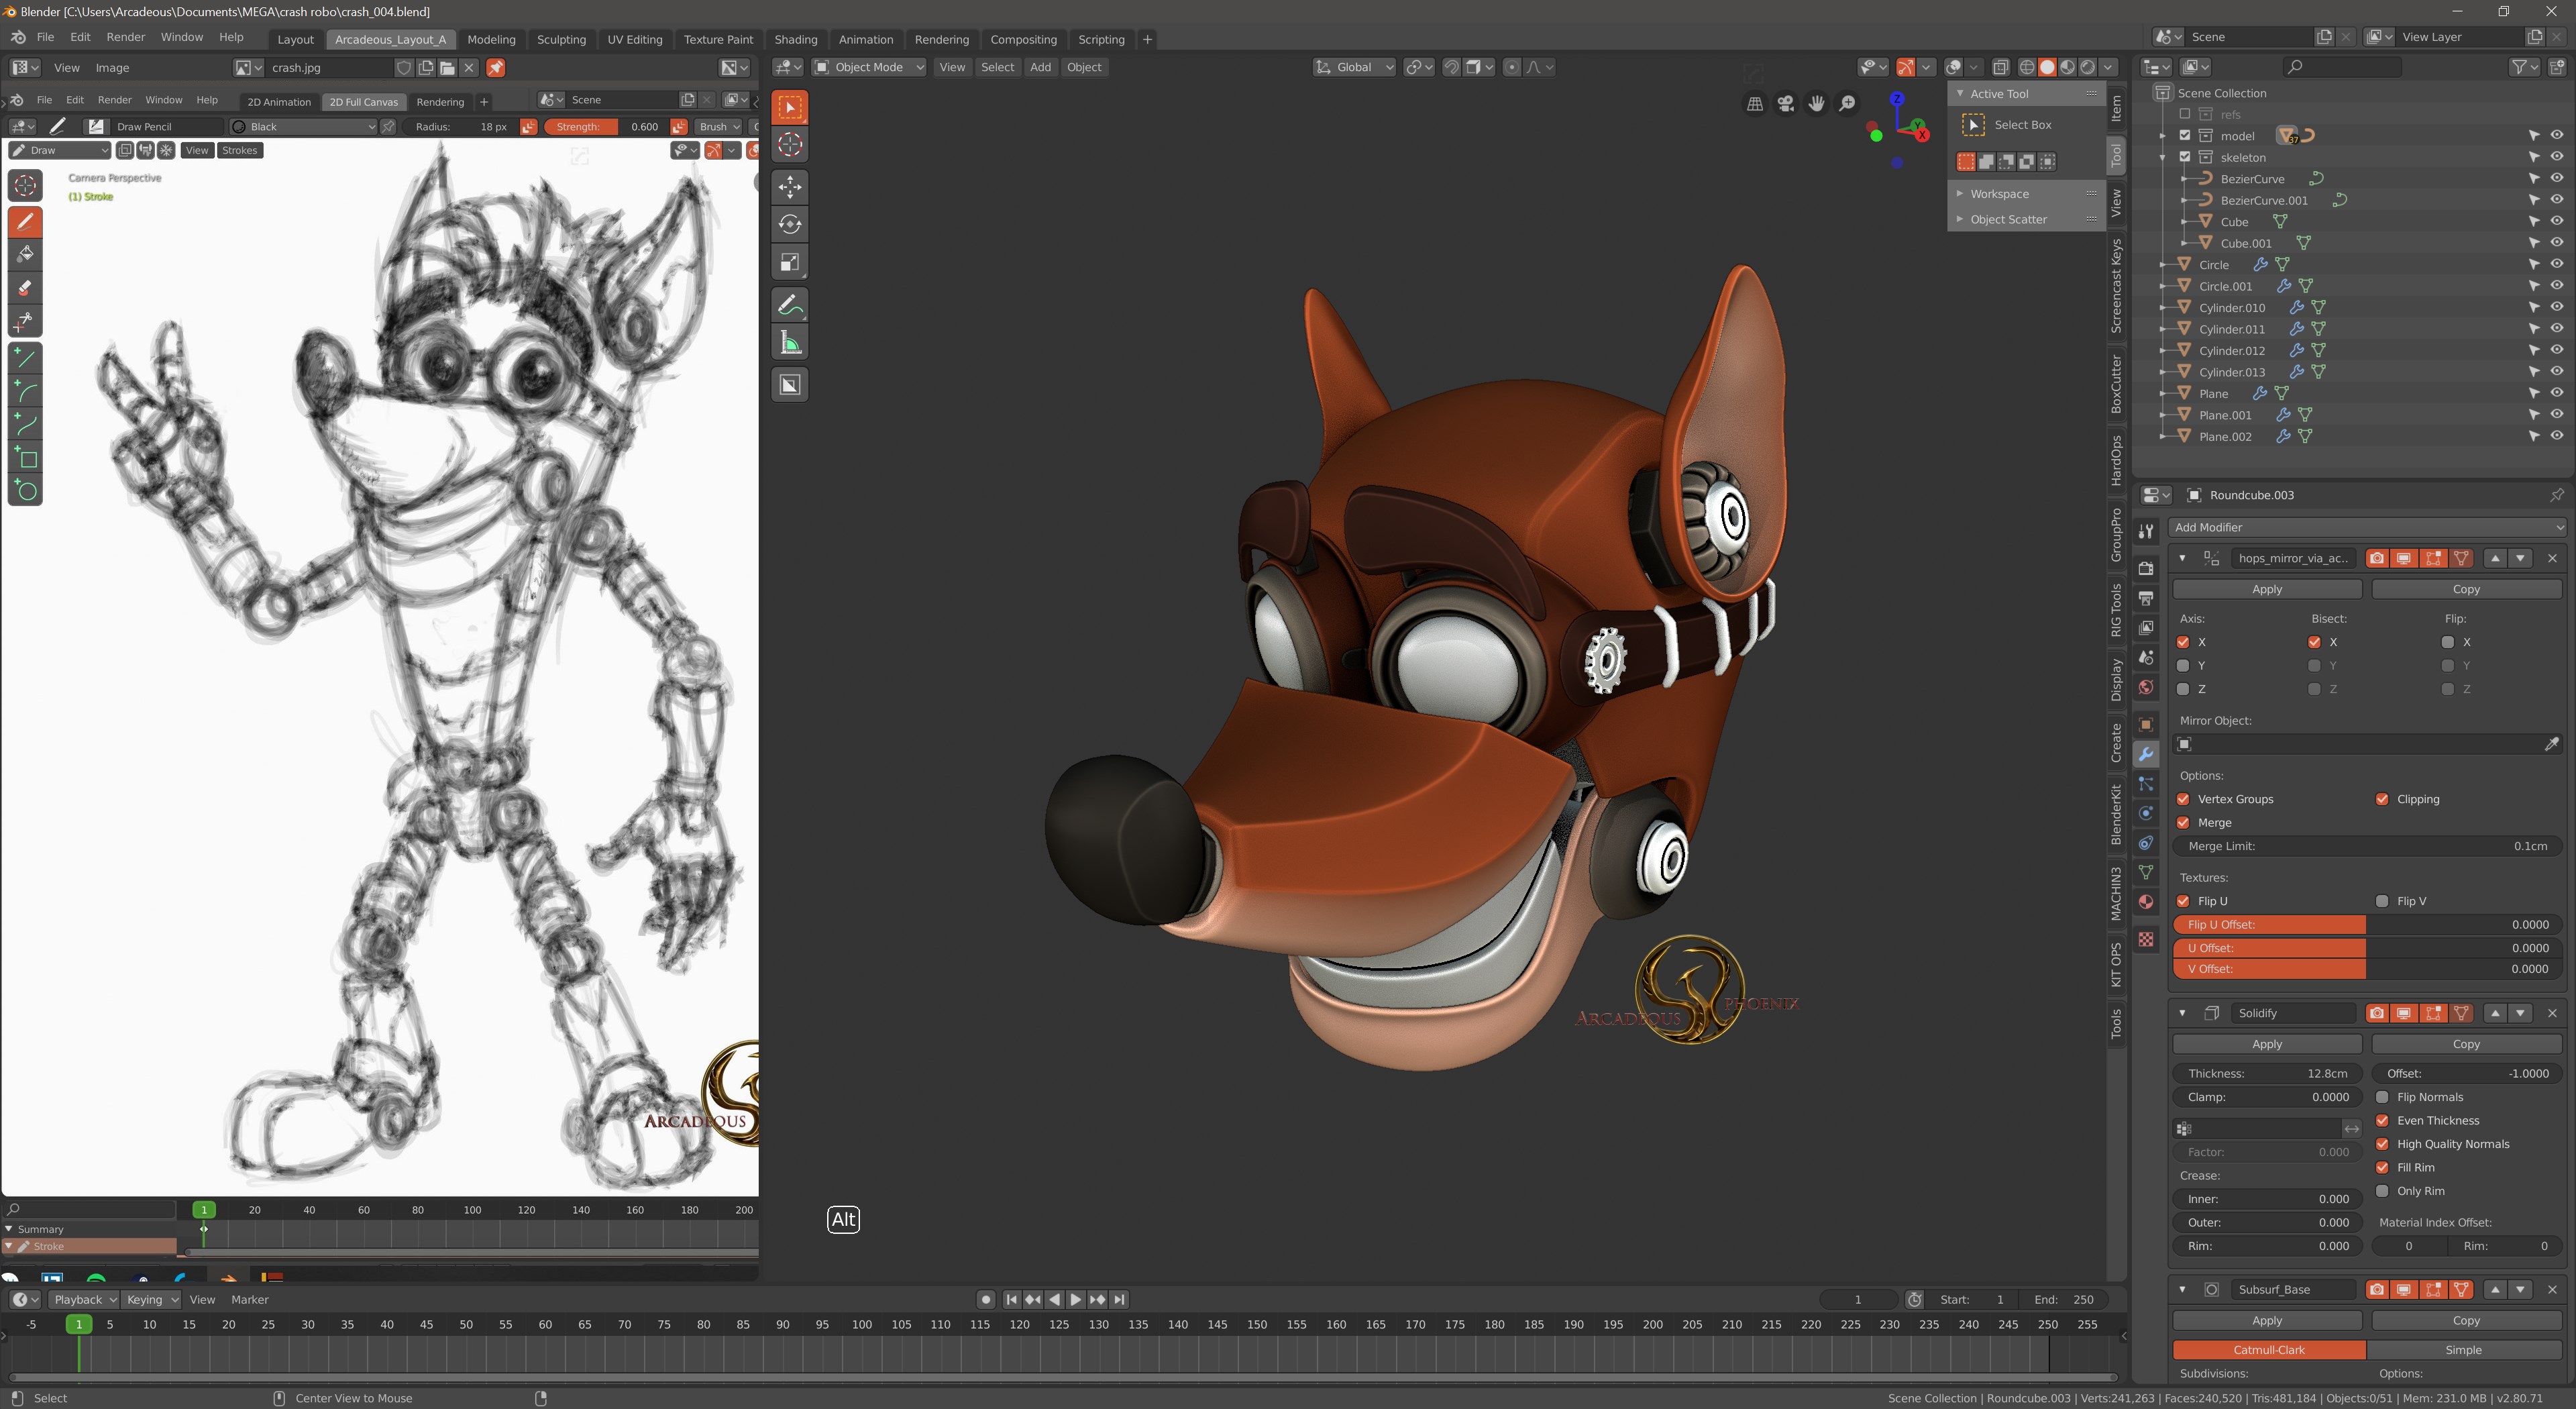
Task: Open the Add Modifier dropdown
Action: click(x=2366, y=527)
